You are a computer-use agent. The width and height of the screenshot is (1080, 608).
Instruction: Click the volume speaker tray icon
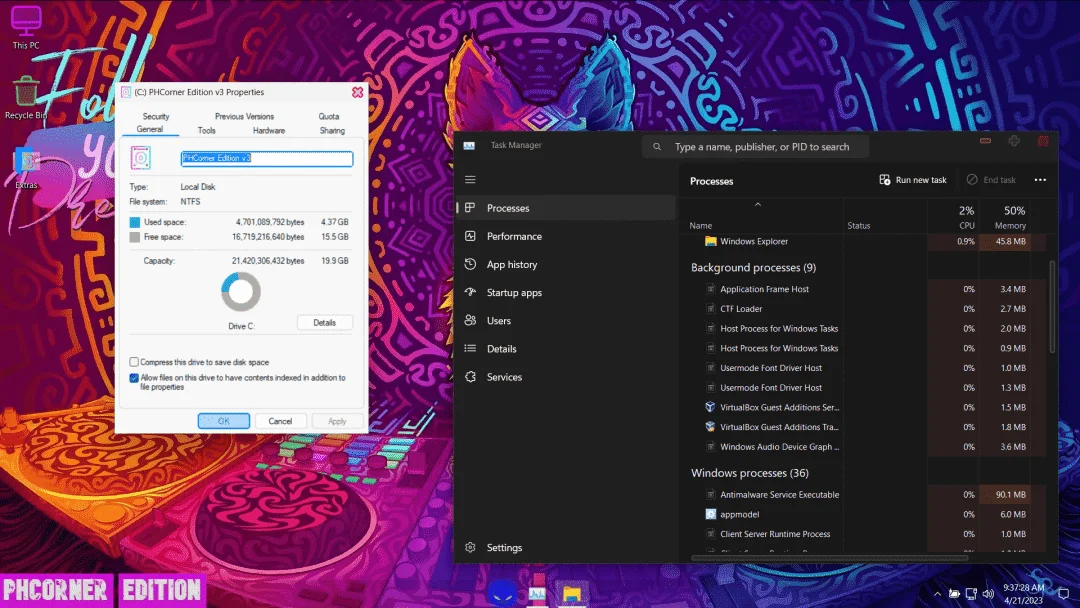click(988, 594)
